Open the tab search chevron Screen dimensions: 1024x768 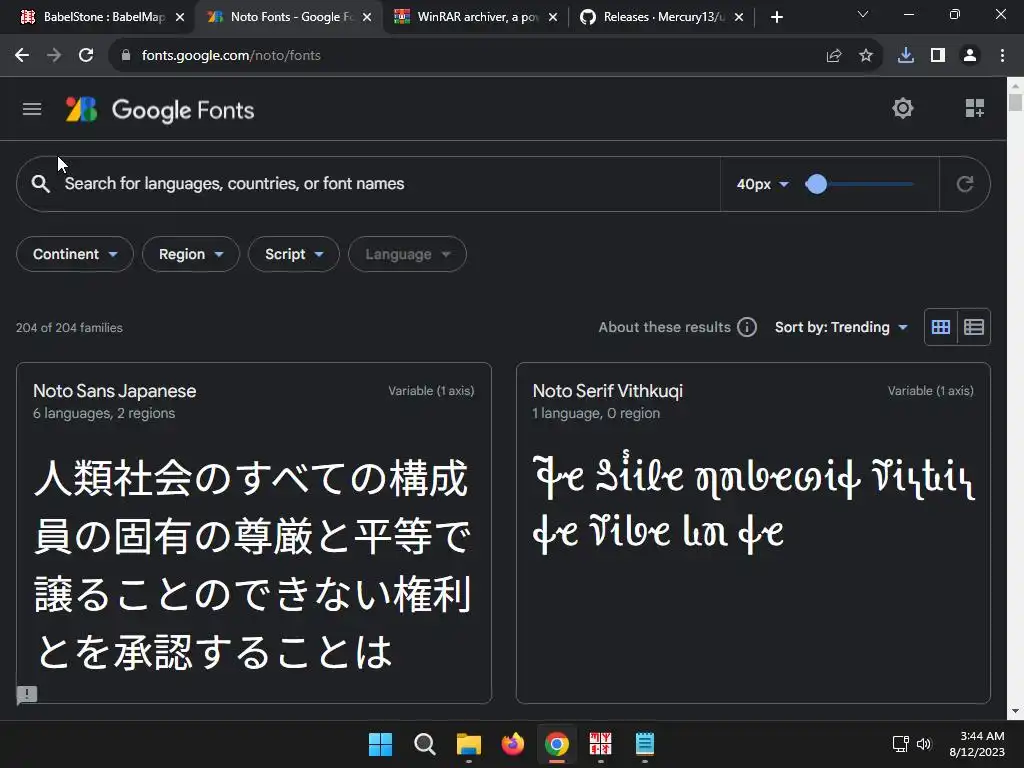click(863, 14)
